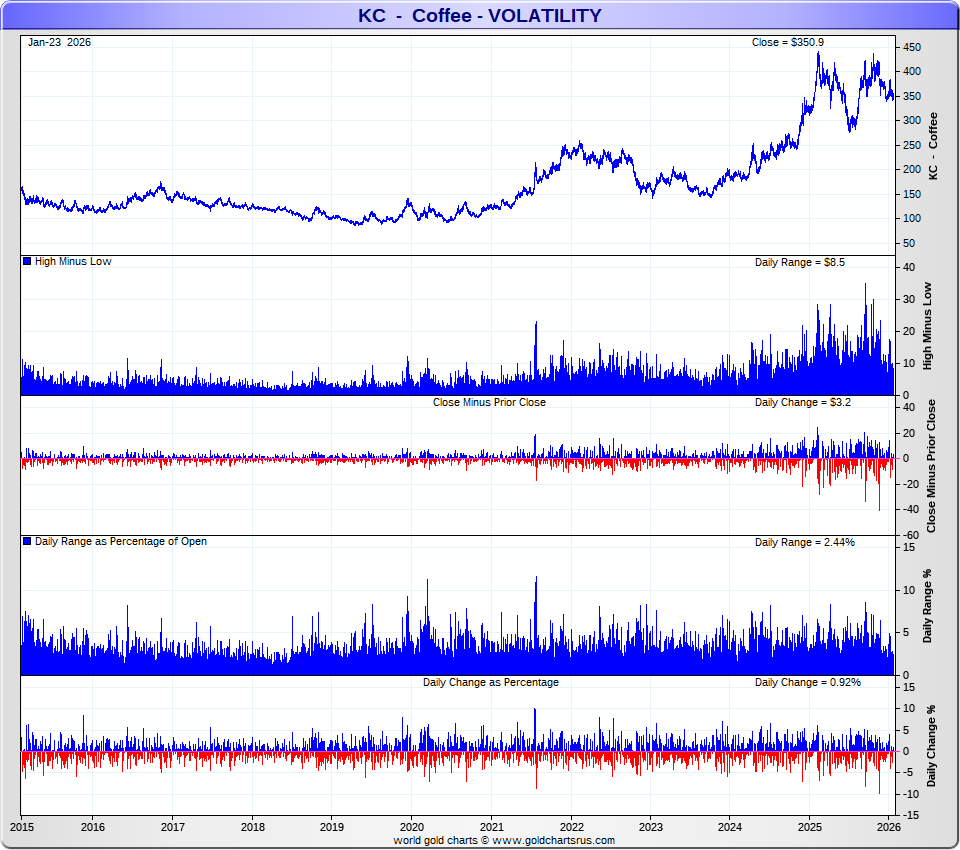Click the 2026 x-axis label

[889, 827]
